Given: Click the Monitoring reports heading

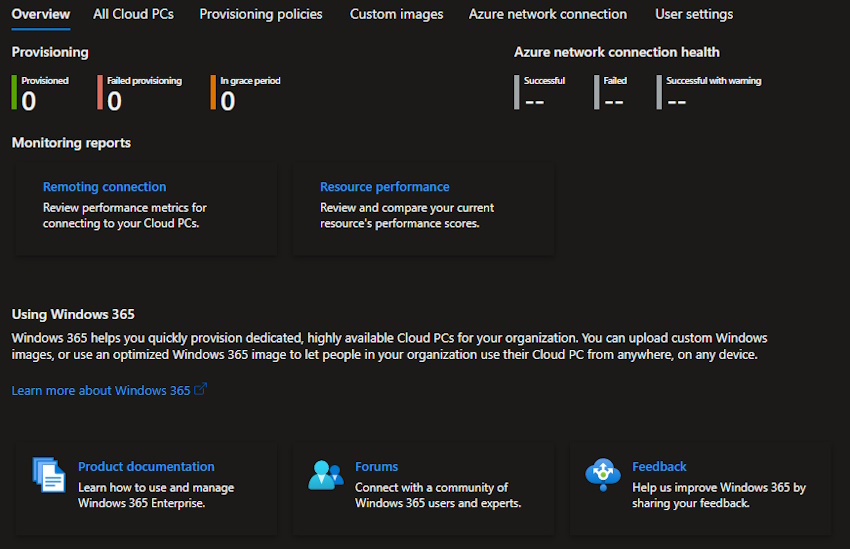Looking at the screenshot, I should [71, 143].
